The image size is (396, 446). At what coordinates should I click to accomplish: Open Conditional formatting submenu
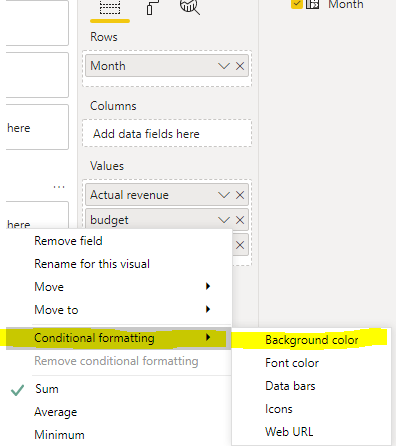pyautogui.click(x=118, y=338)
